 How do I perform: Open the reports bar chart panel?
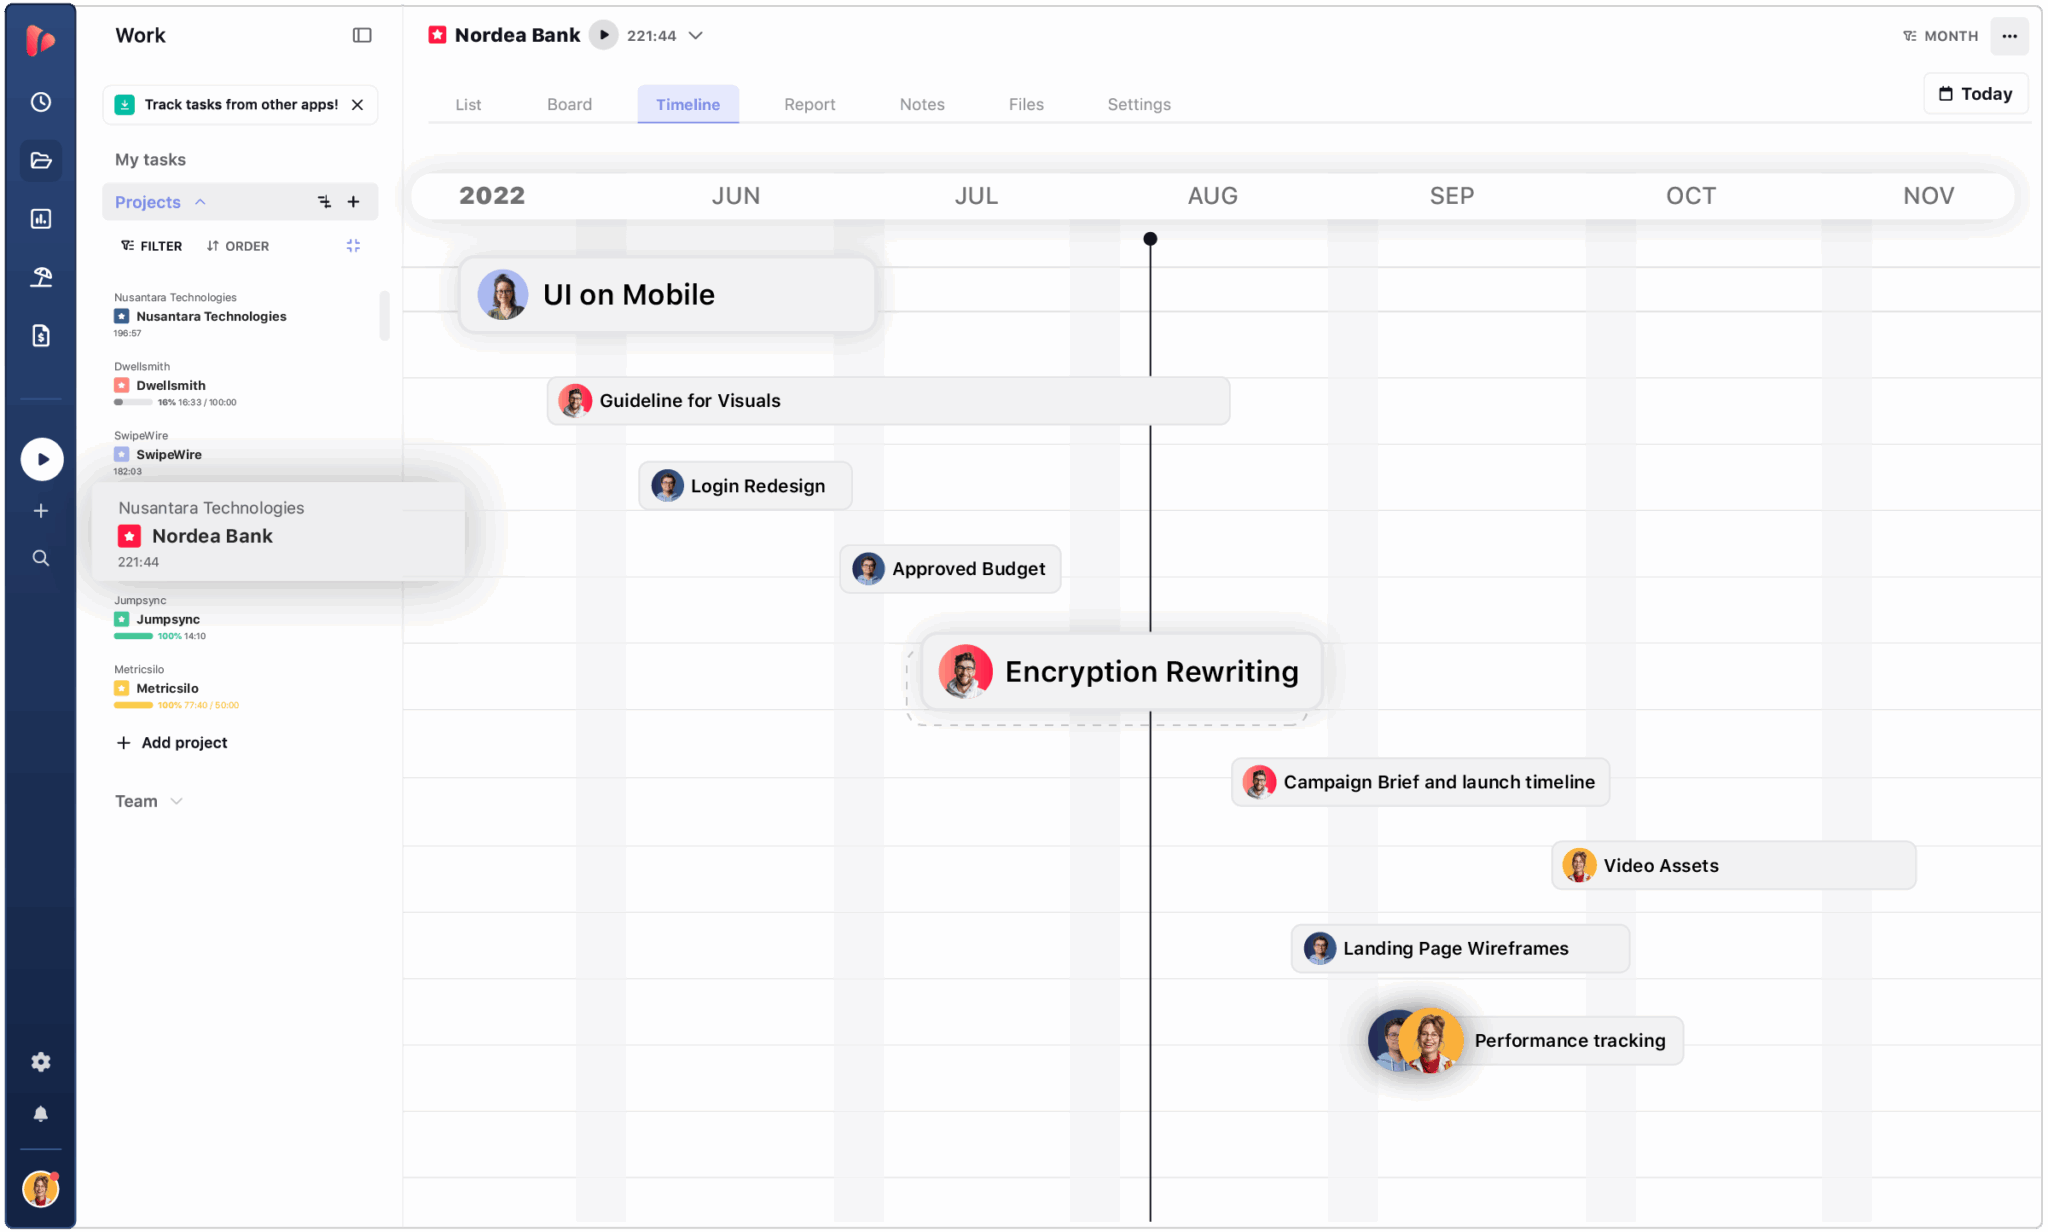[41, 218]
